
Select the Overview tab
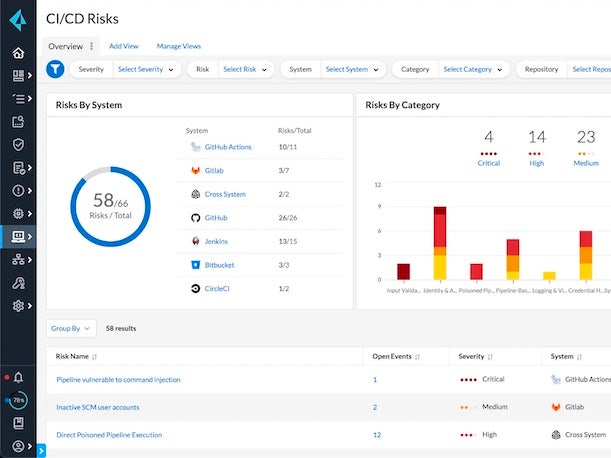pos(66,46)
